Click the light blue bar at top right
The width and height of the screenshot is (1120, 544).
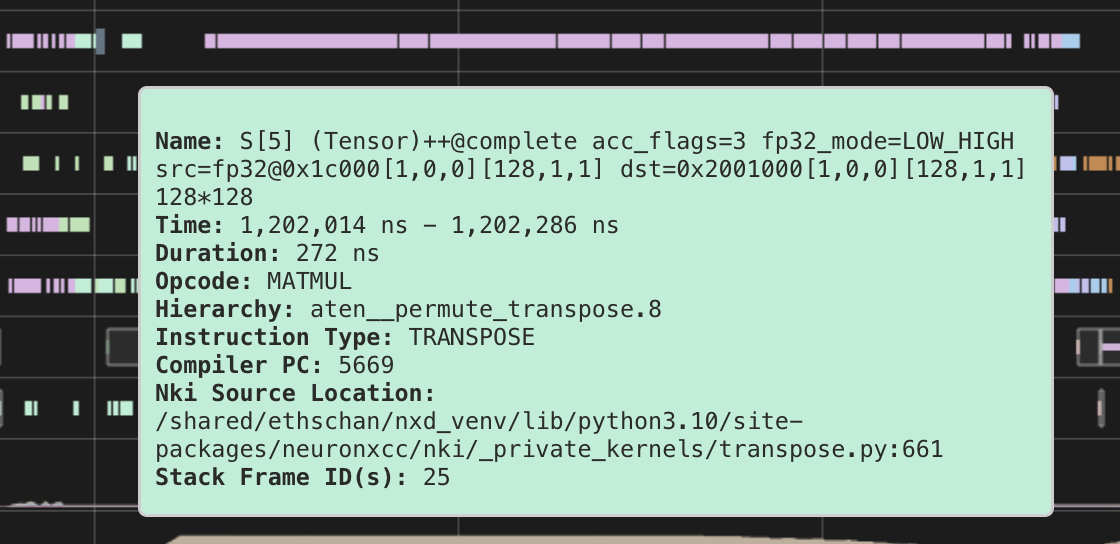pos(1071,41)
